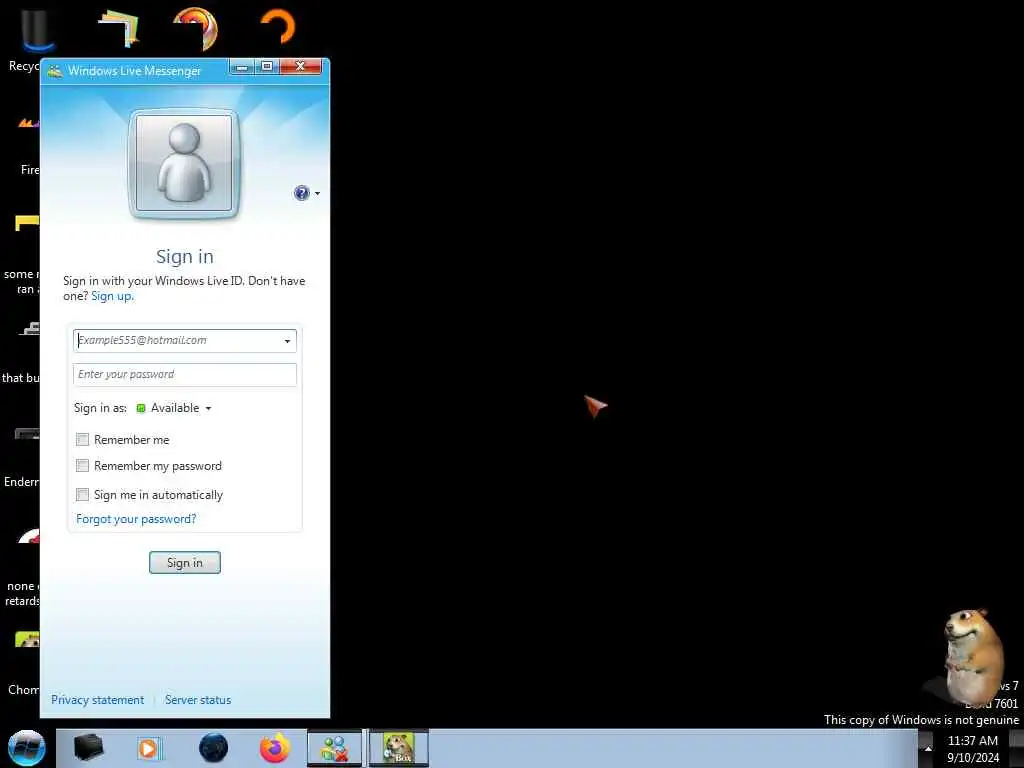Open the Windows Start orb
Image resolution: width=1024 pixels, height=768 pixels.
coord(27,748)
